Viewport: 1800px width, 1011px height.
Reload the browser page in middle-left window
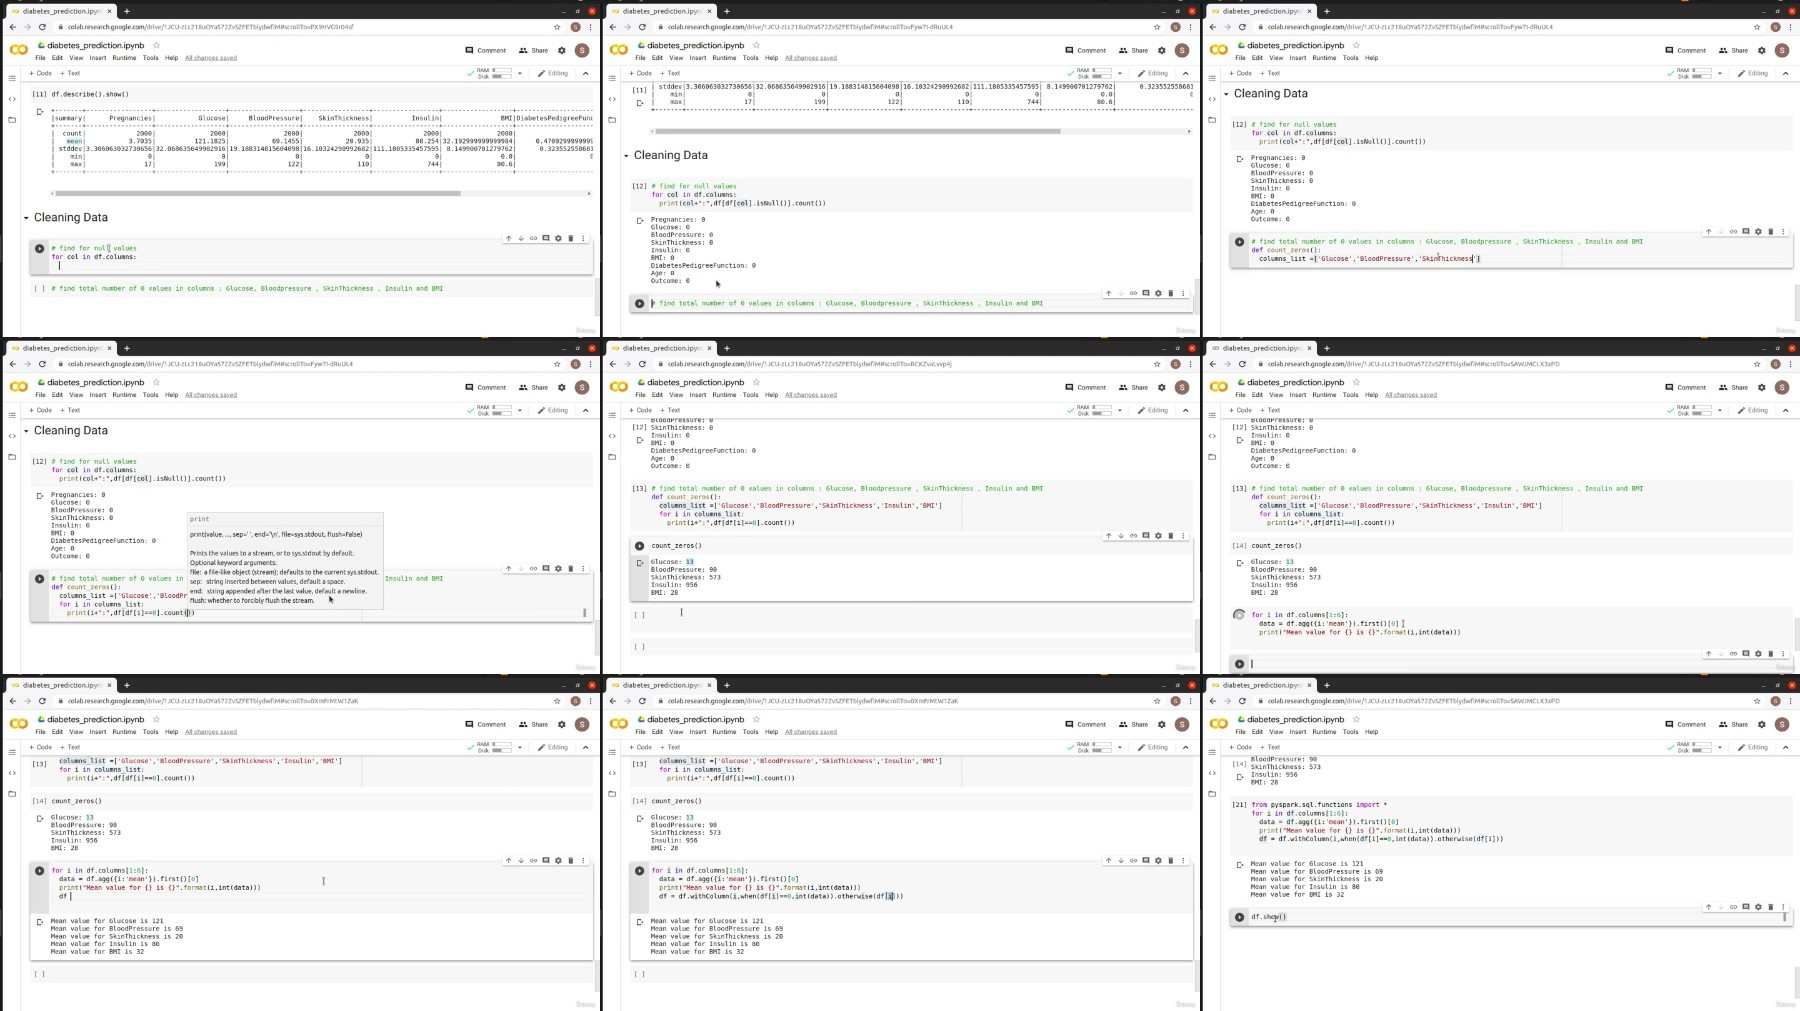(x=42, y=364)
